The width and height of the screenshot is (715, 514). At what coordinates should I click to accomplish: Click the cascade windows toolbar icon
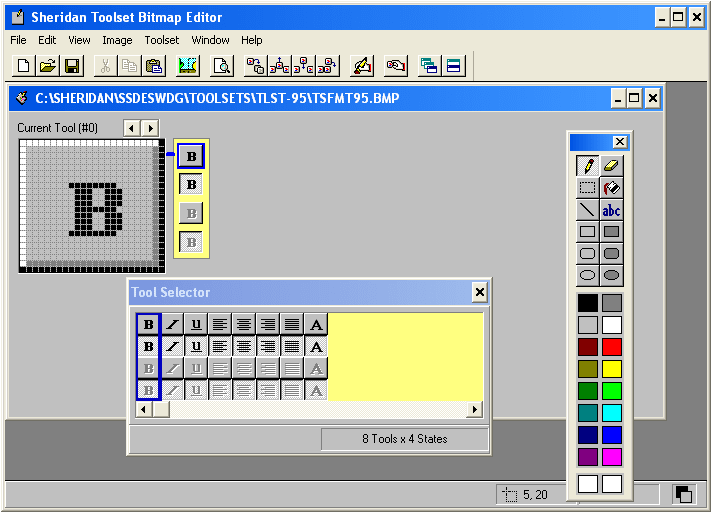pos(429,66)
